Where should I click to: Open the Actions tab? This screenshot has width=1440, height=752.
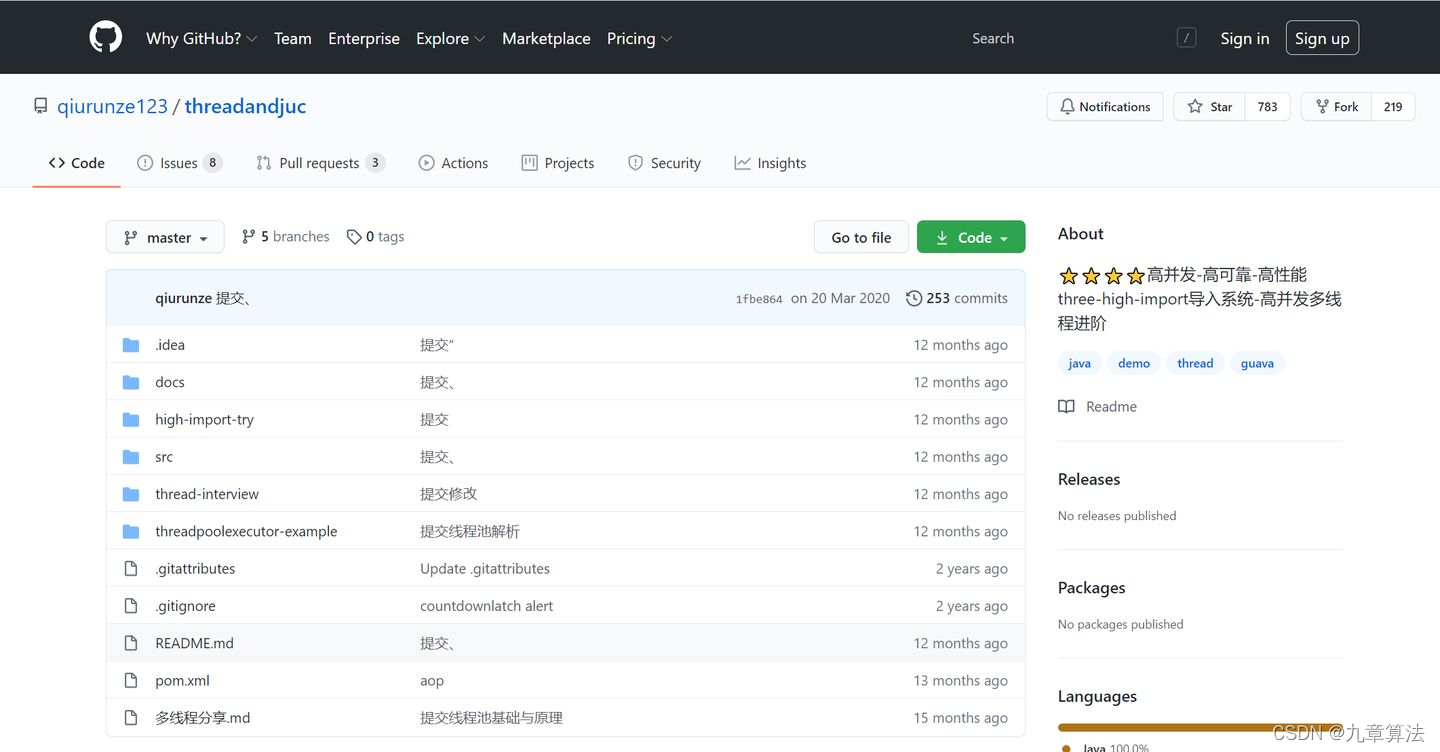pos(453,163)
